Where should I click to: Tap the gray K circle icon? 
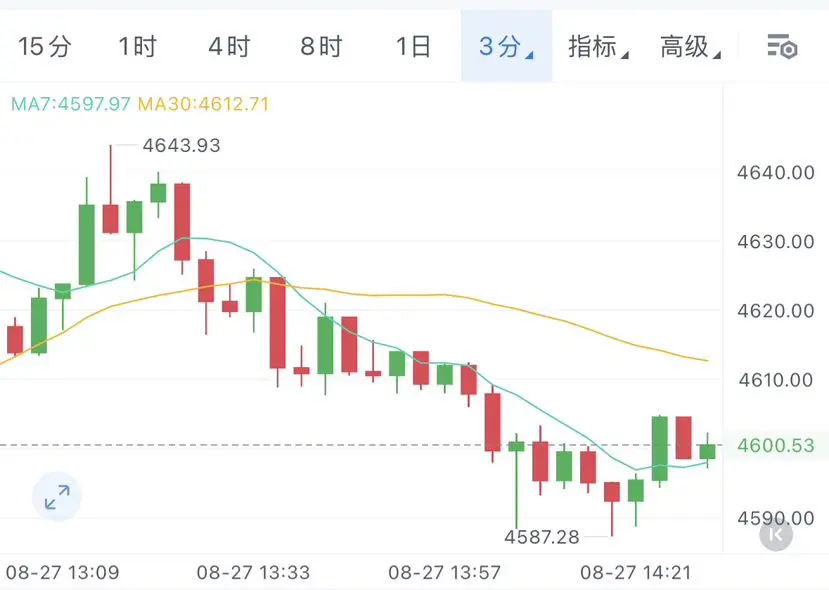776,534
